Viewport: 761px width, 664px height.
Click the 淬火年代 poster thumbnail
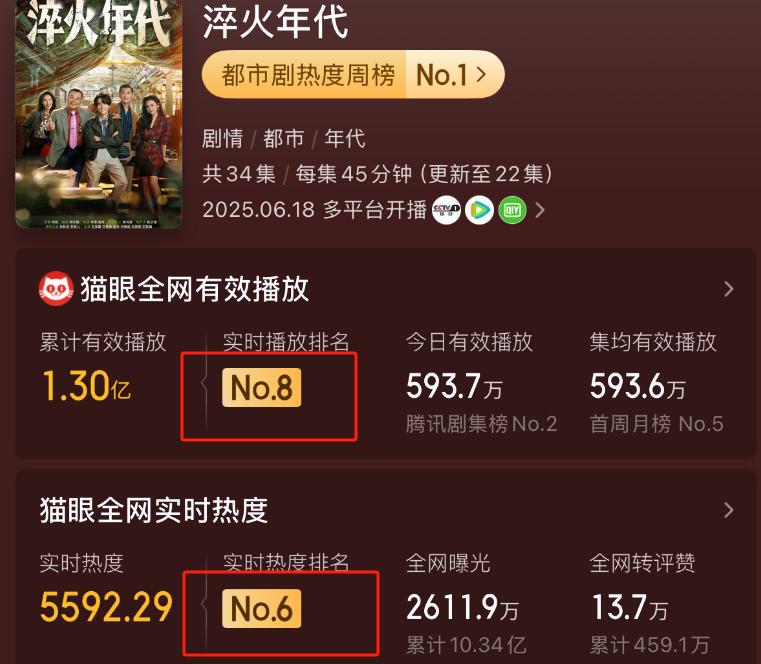pos(99,114)
